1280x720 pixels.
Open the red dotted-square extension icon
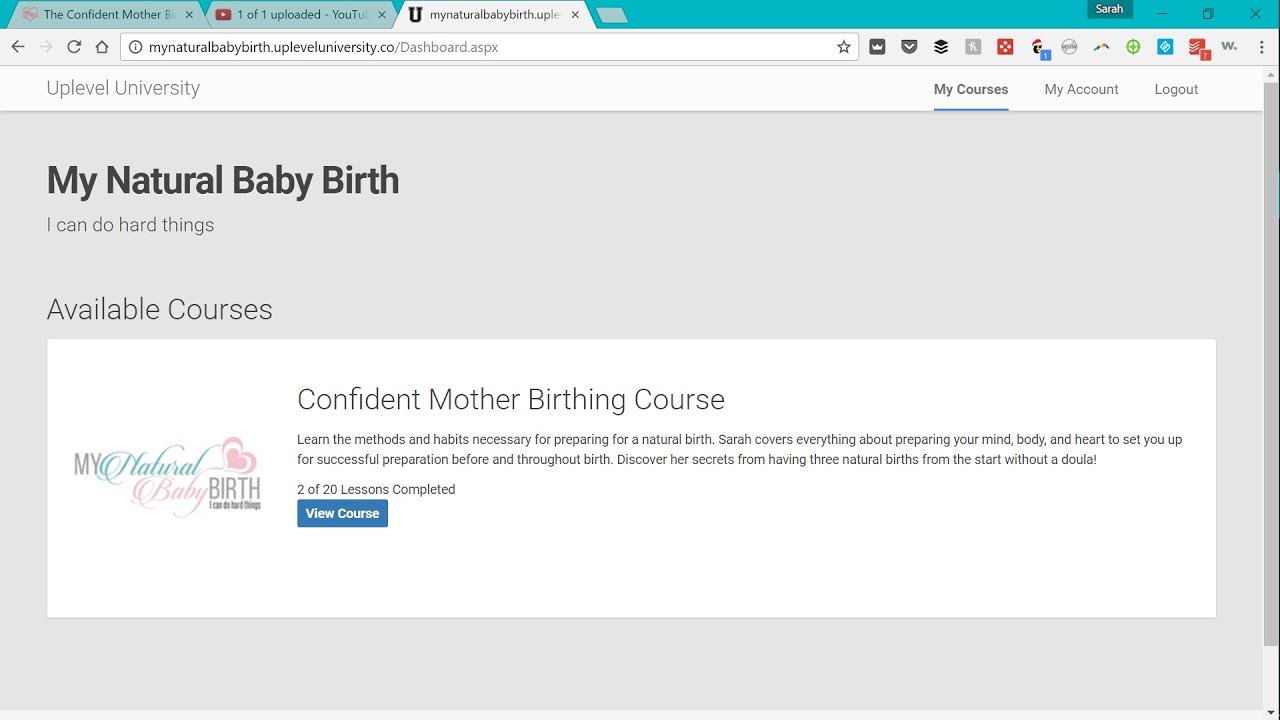pyautogui.click(x=1005, y=47)
